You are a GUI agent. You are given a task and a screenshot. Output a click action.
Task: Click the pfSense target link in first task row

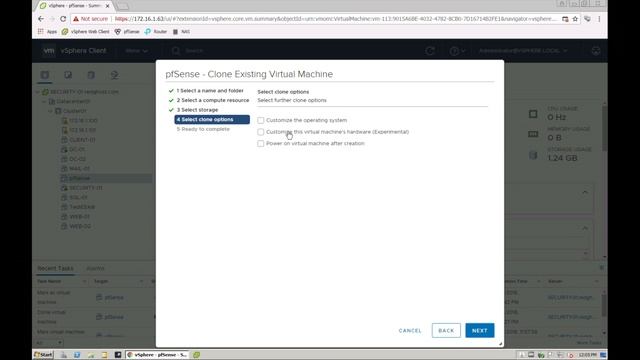[x=114, y=298]
